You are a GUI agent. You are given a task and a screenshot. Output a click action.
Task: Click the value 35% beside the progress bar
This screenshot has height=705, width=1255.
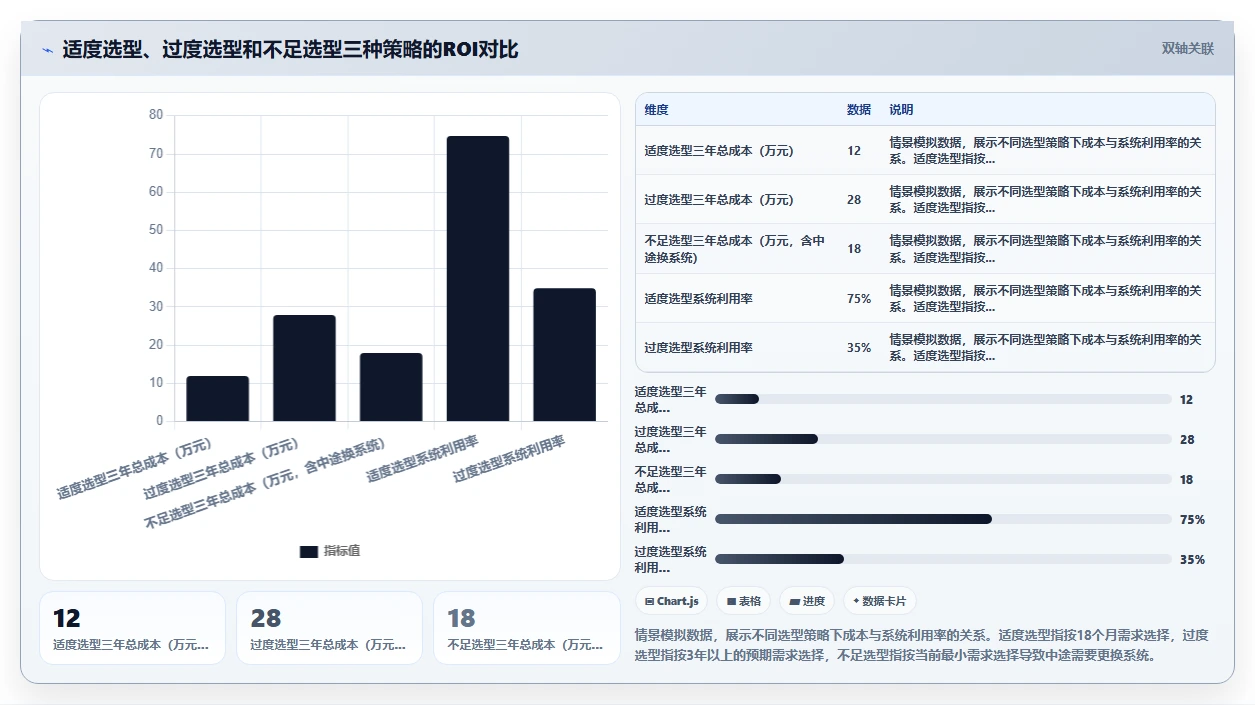tap(1192, 559)
